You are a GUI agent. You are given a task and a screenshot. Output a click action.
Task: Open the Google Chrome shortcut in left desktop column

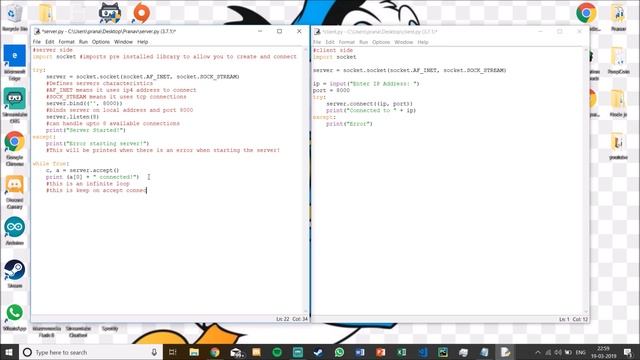pyautogui.click(x=15, y=148)
